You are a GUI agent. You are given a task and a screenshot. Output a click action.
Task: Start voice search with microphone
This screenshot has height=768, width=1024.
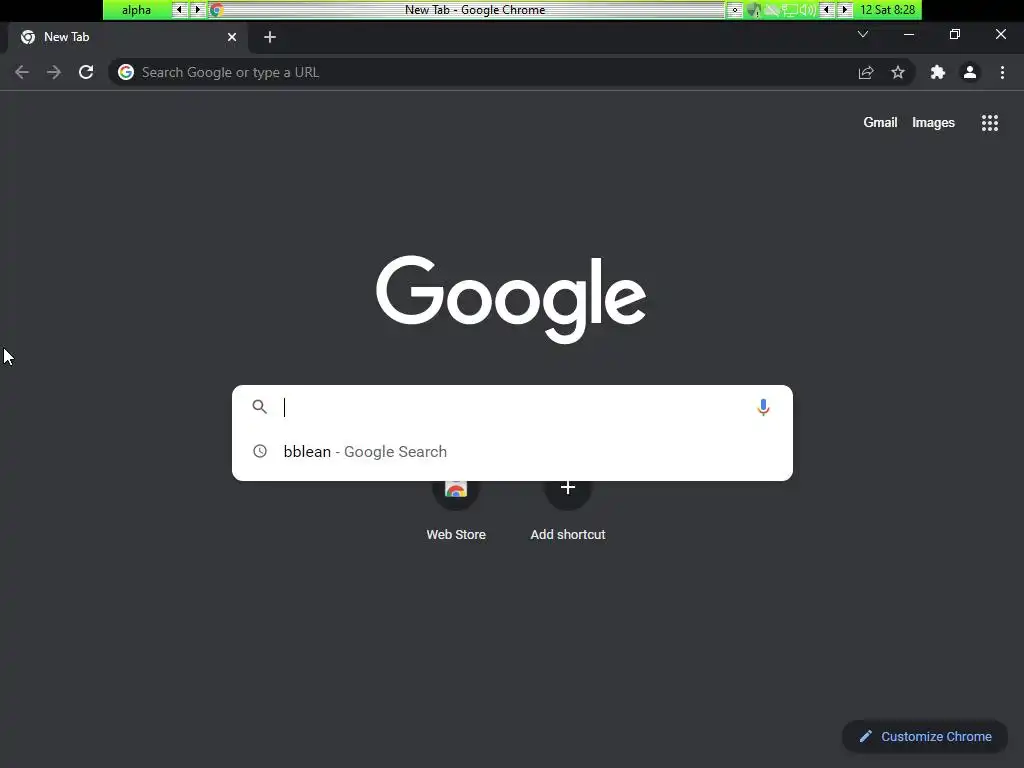[763, 408]
